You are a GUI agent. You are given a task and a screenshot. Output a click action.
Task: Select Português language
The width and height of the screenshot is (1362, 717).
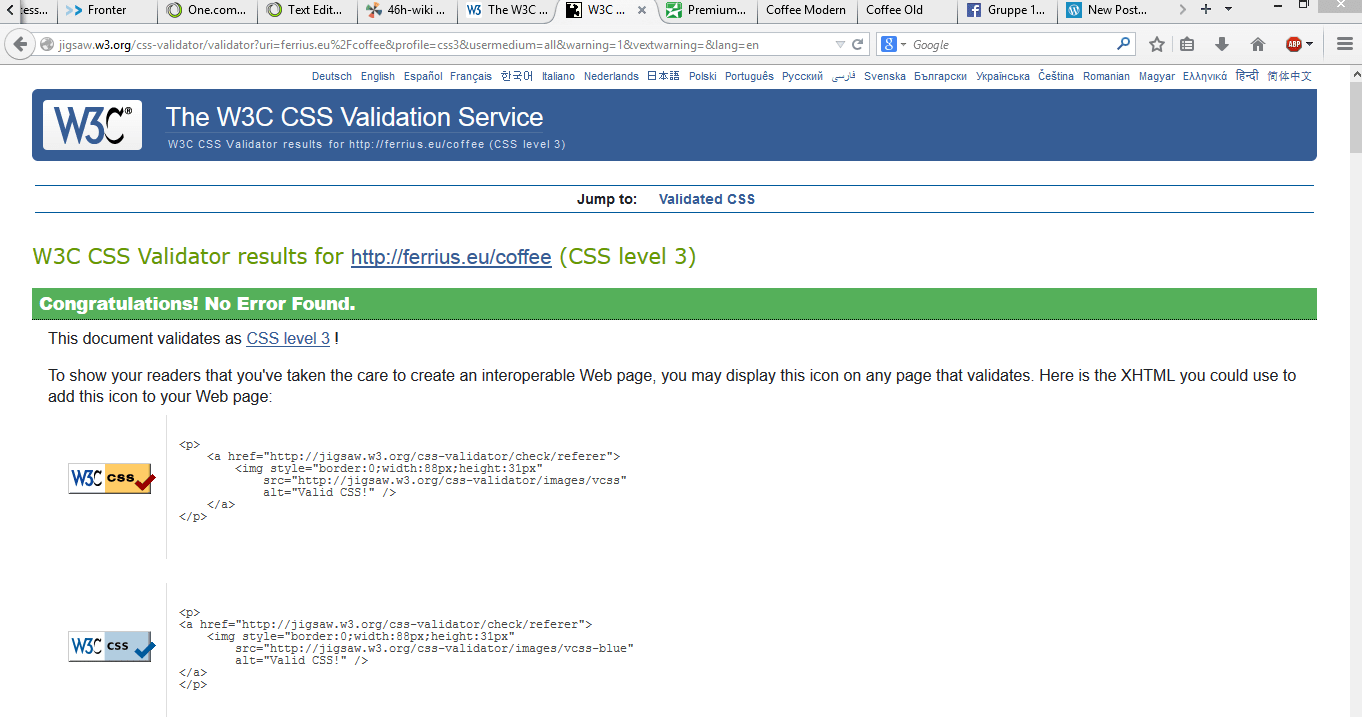pyautogui.click(x=749, y=76)
